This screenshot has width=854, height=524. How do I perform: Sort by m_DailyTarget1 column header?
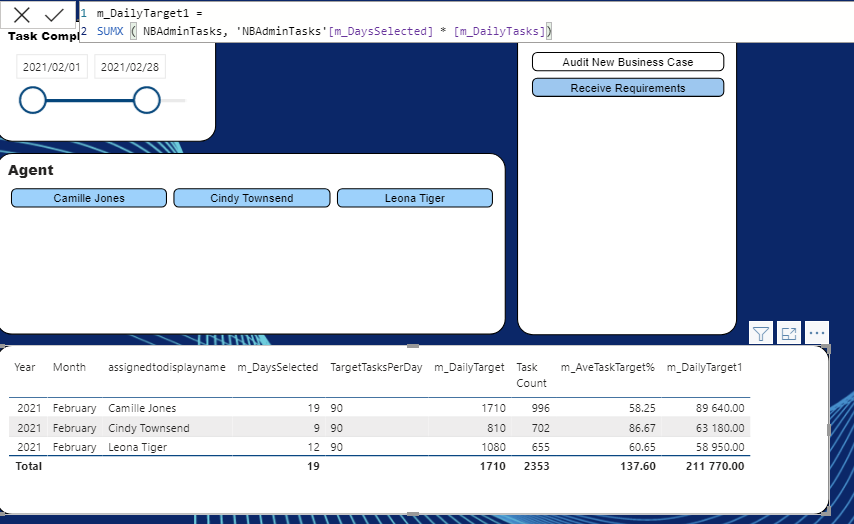pyautogui.click(x=704, y=368)
